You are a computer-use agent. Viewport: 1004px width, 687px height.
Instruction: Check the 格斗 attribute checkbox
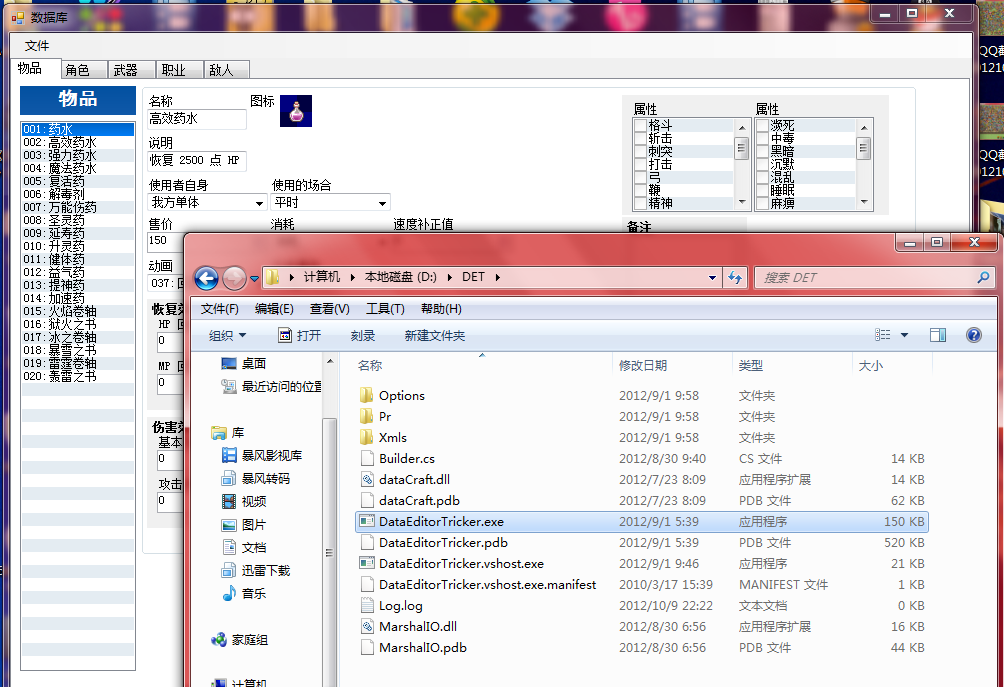640,125
